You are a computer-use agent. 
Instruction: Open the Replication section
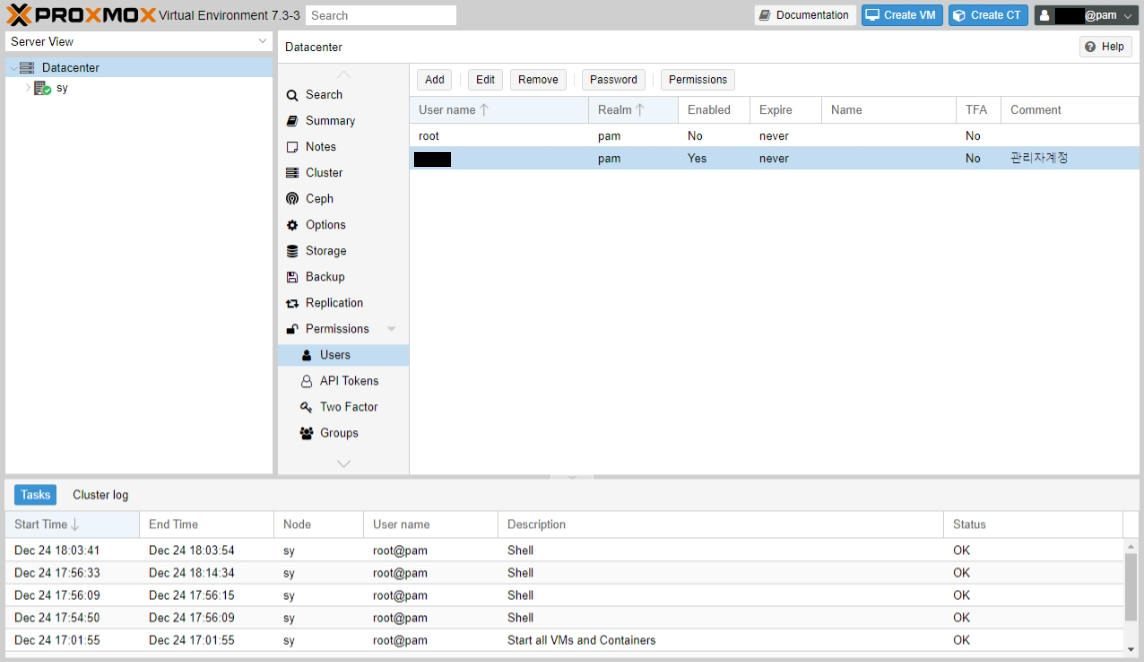tap(343, 303)
